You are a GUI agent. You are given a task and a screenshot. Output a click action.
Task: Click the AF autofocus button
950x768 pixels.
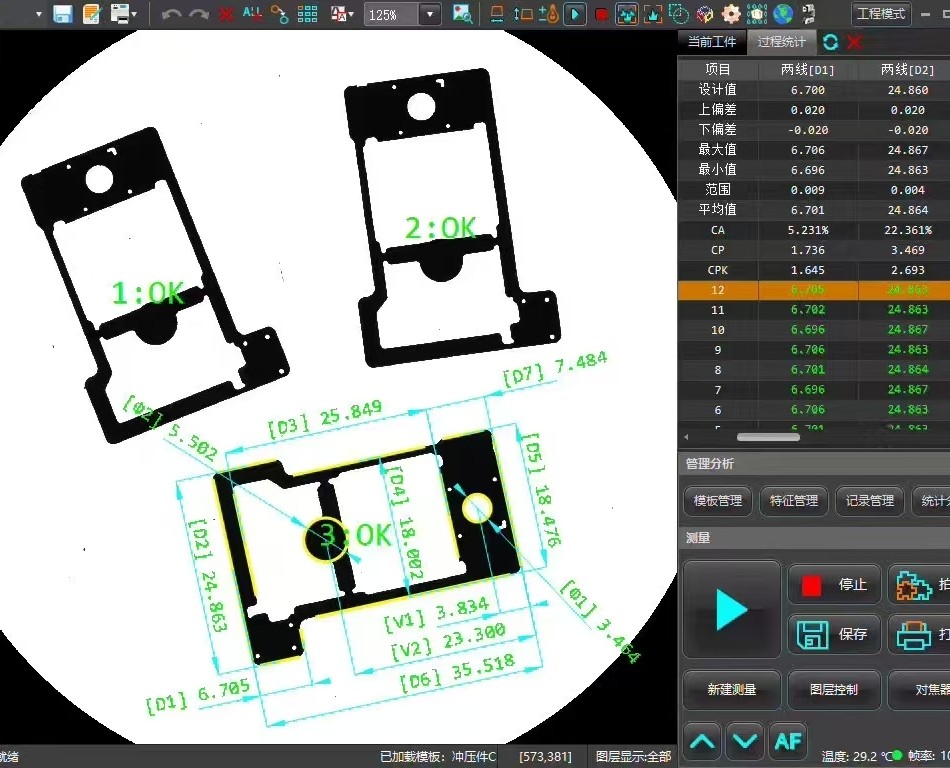[x=788, y=741]
